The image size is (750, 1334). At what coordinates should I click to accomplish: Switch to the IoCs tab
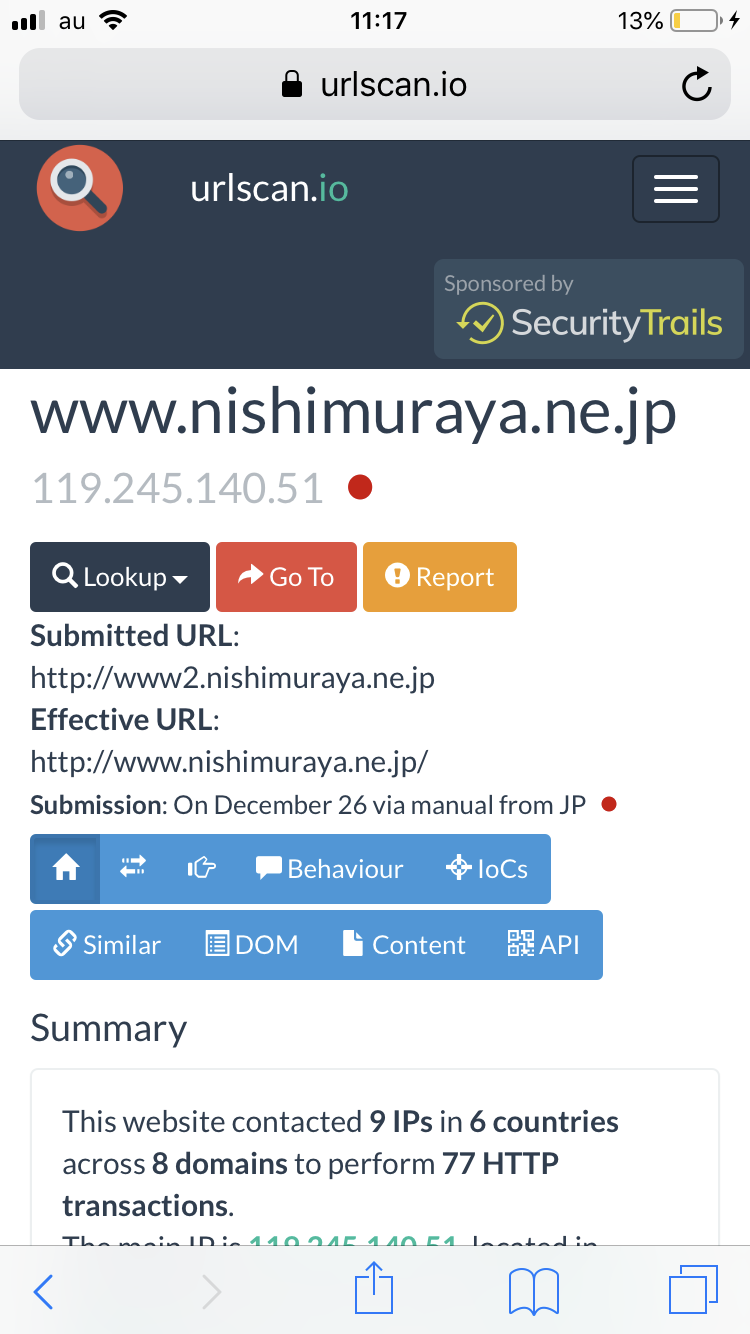pyautogui.click(x=487, y=869)
